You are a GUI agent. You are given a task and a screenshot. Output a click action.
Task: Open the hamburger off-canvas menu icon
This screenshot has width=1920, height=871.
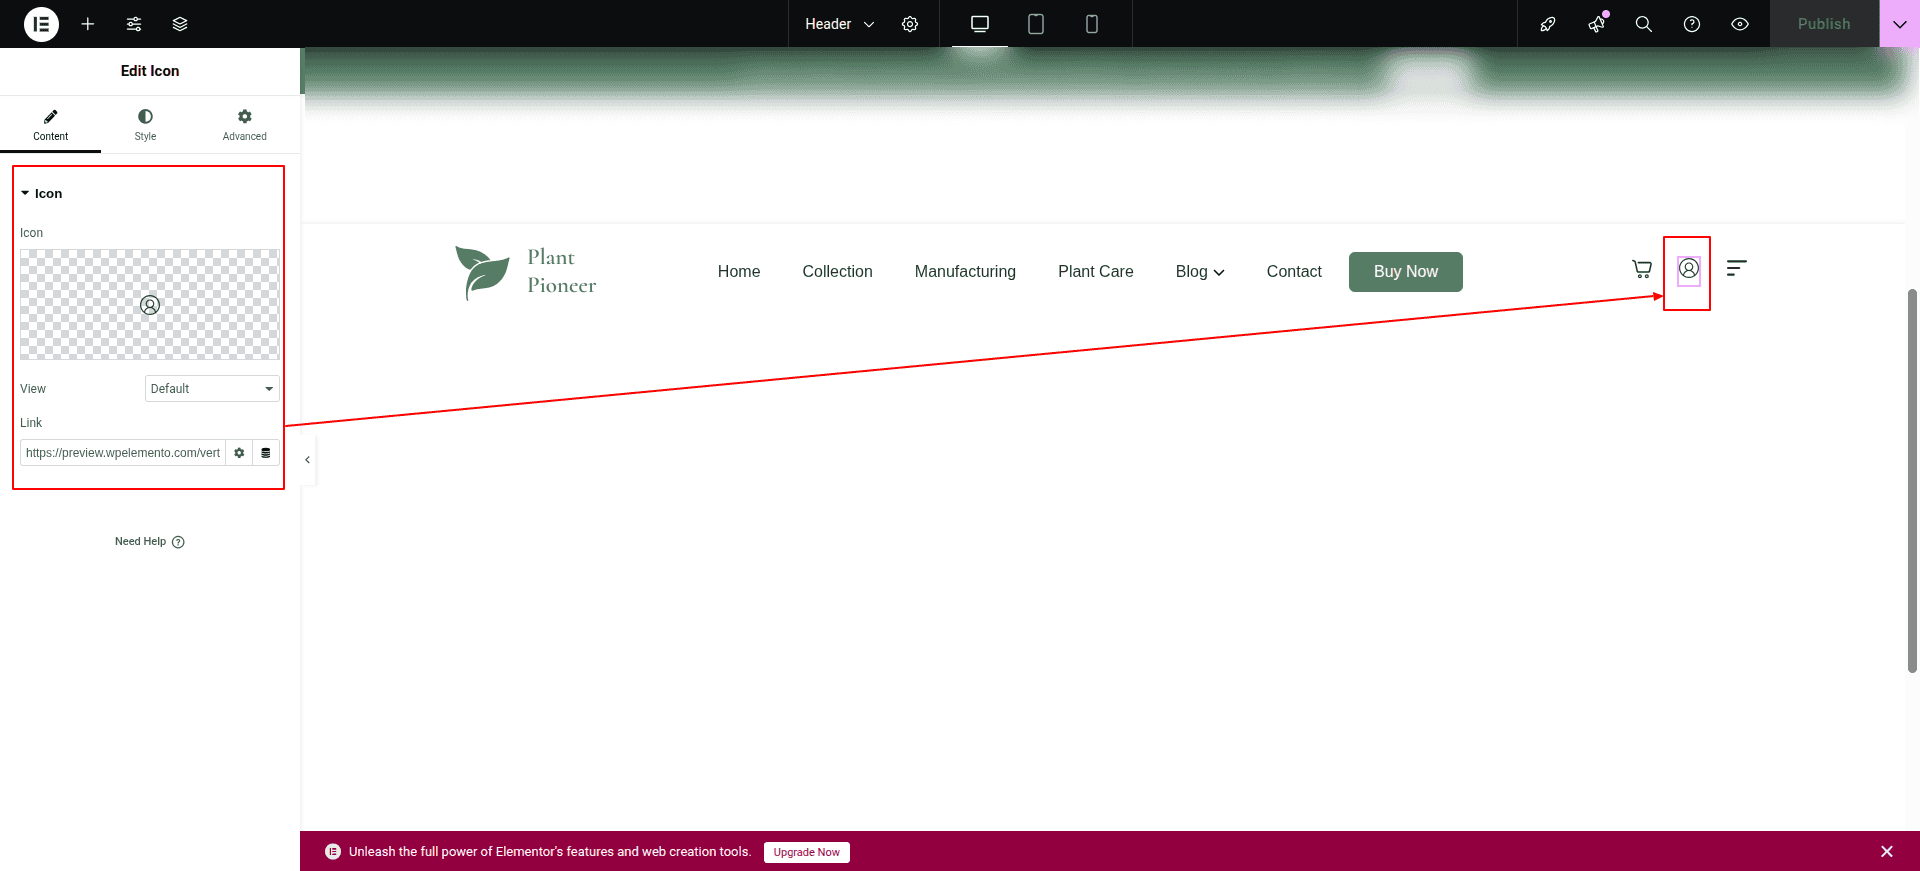pyautogui.click(x=1737, y=267)
